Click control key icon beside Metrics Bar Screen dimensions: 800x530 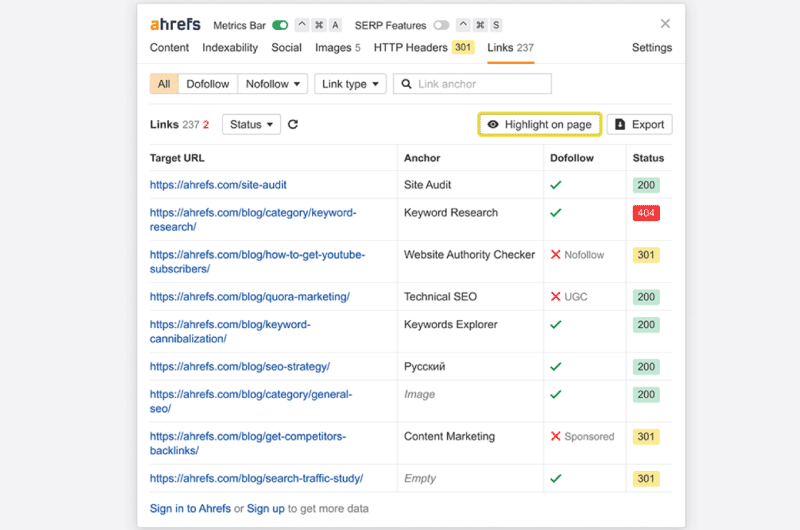click(302, 25)
